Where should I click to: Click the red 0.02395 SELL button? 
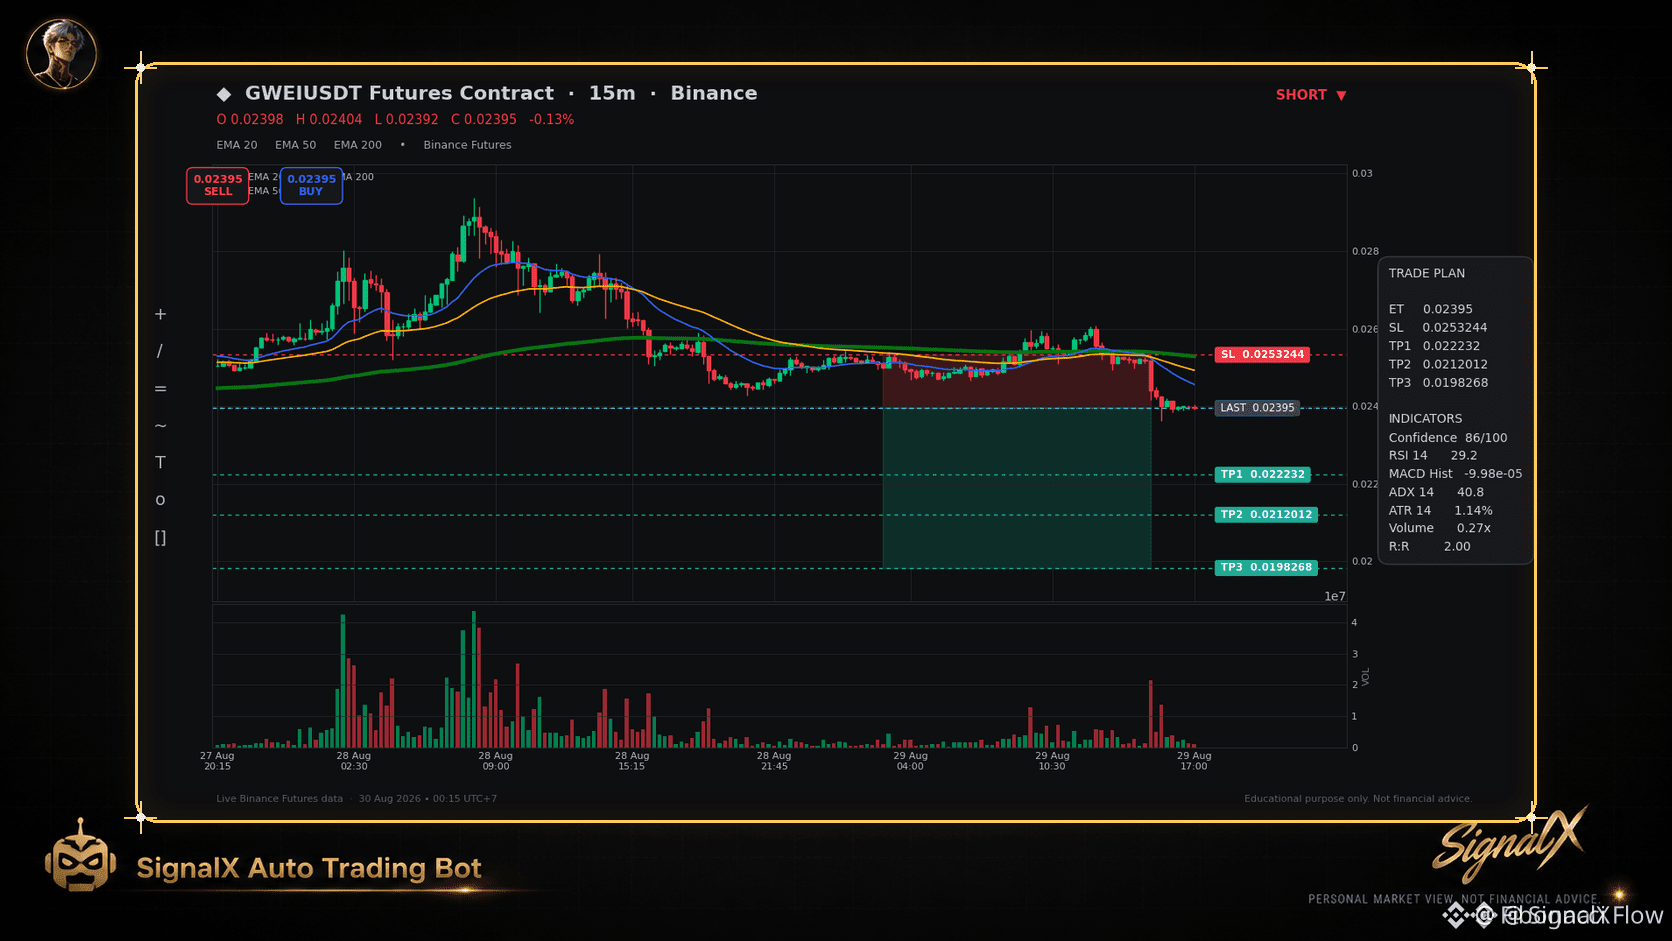coord(218,185)
